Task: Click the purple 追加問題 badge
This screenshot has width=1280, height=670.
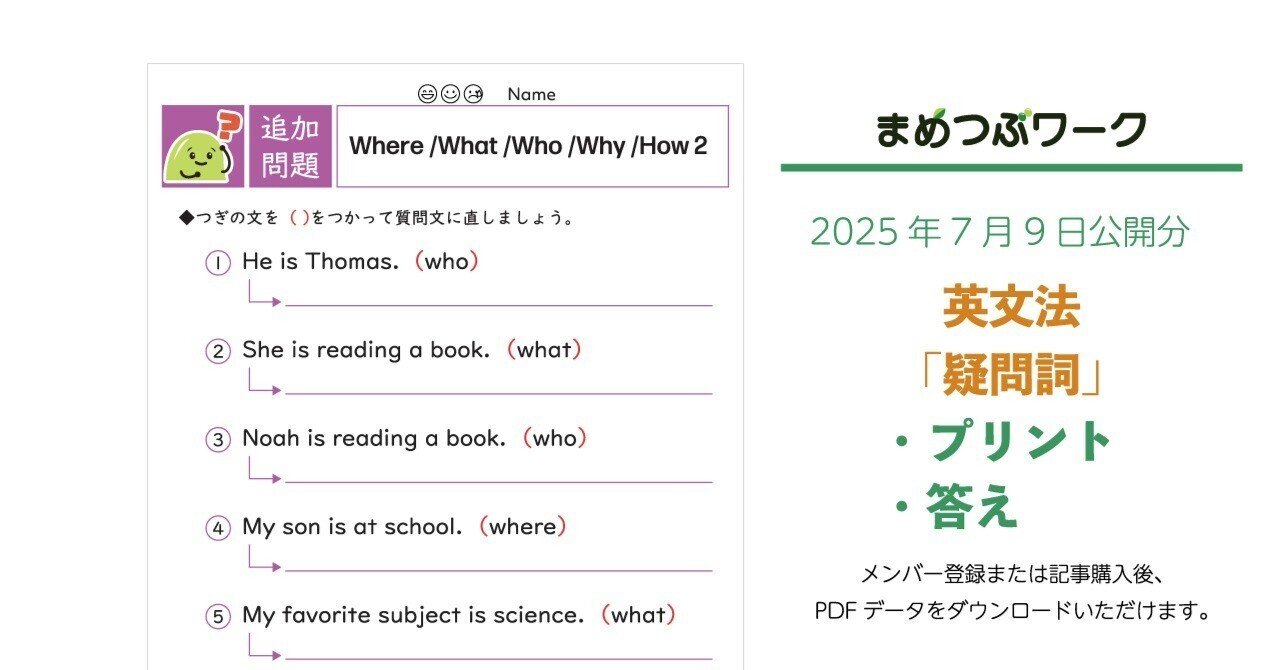Action: click(x=290, y=147)
